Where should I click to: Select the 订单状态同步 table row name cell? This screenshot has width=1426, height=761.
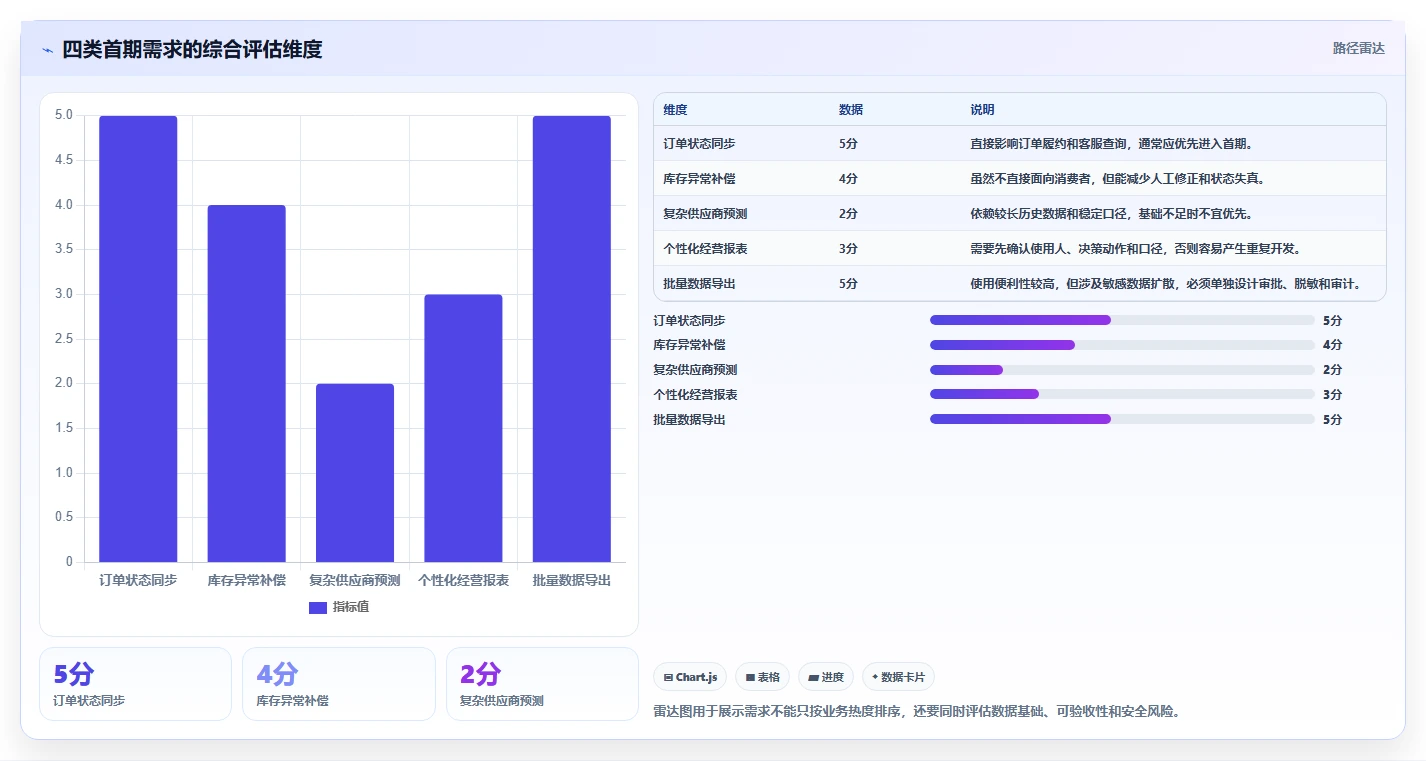click(x=699, y=144)
